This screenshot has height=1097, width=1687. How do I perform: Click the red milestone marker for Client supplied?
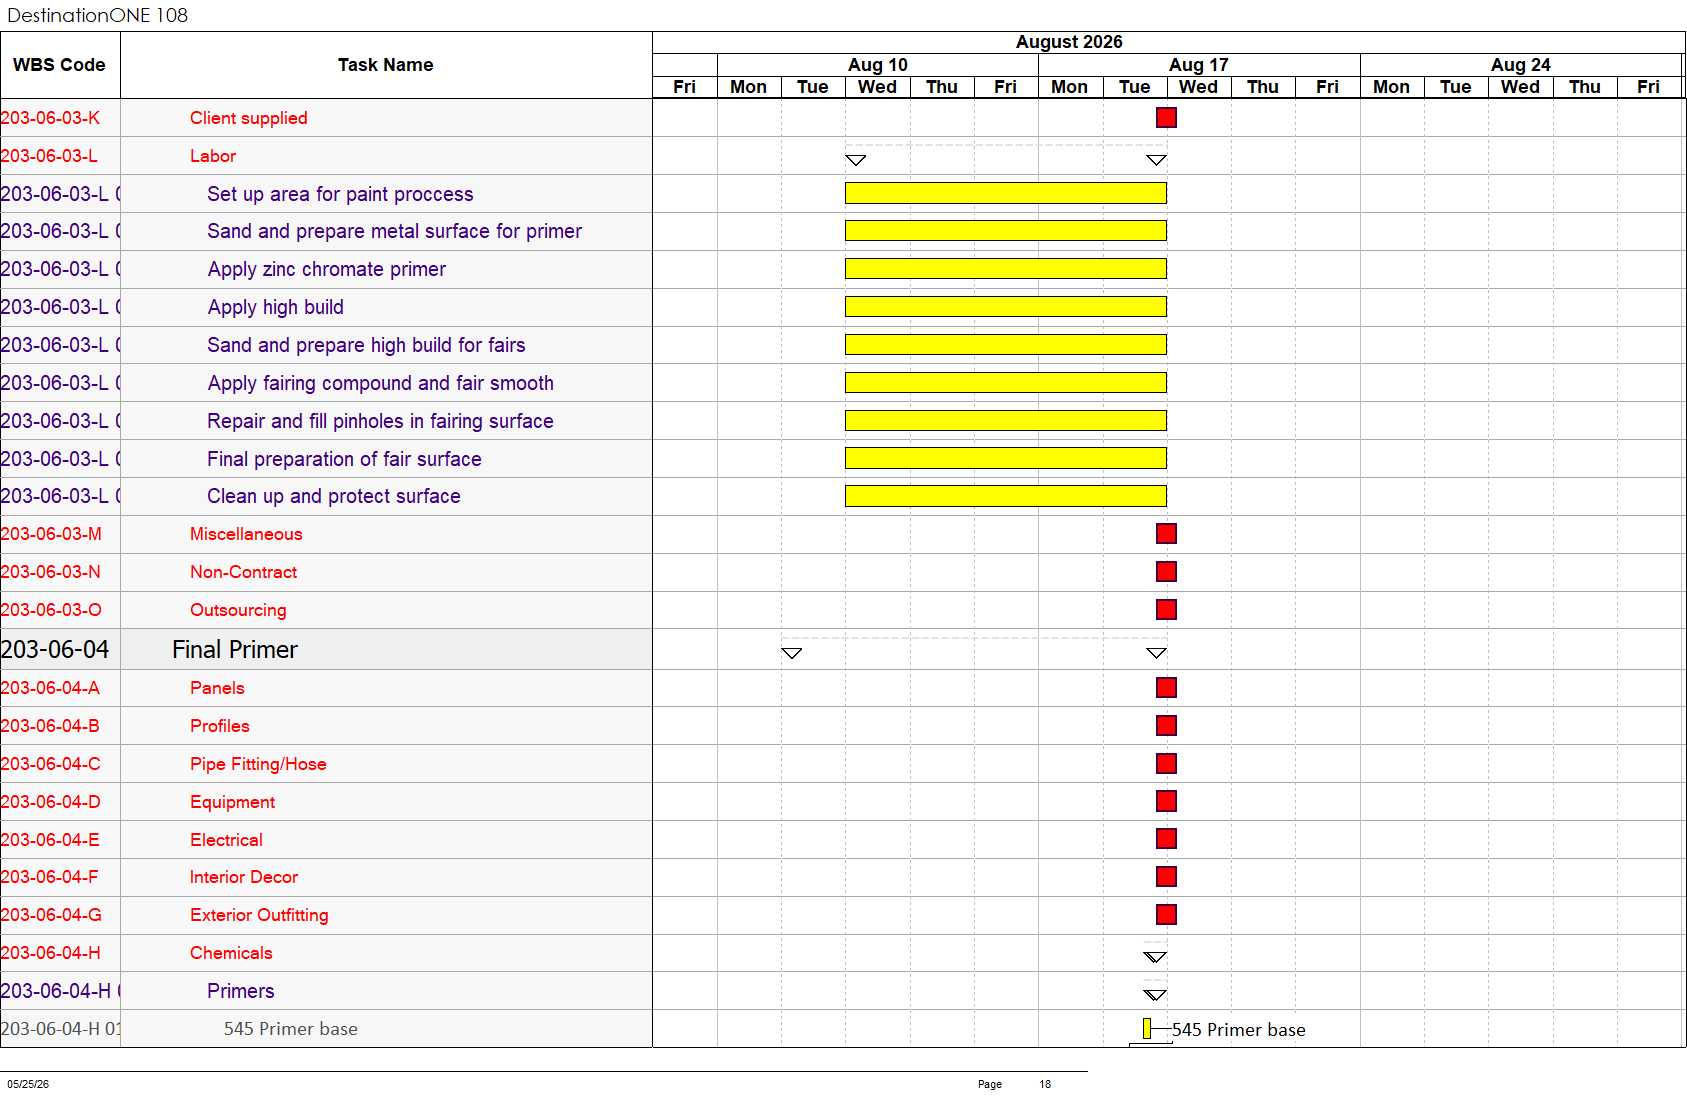coord(1166,118)
